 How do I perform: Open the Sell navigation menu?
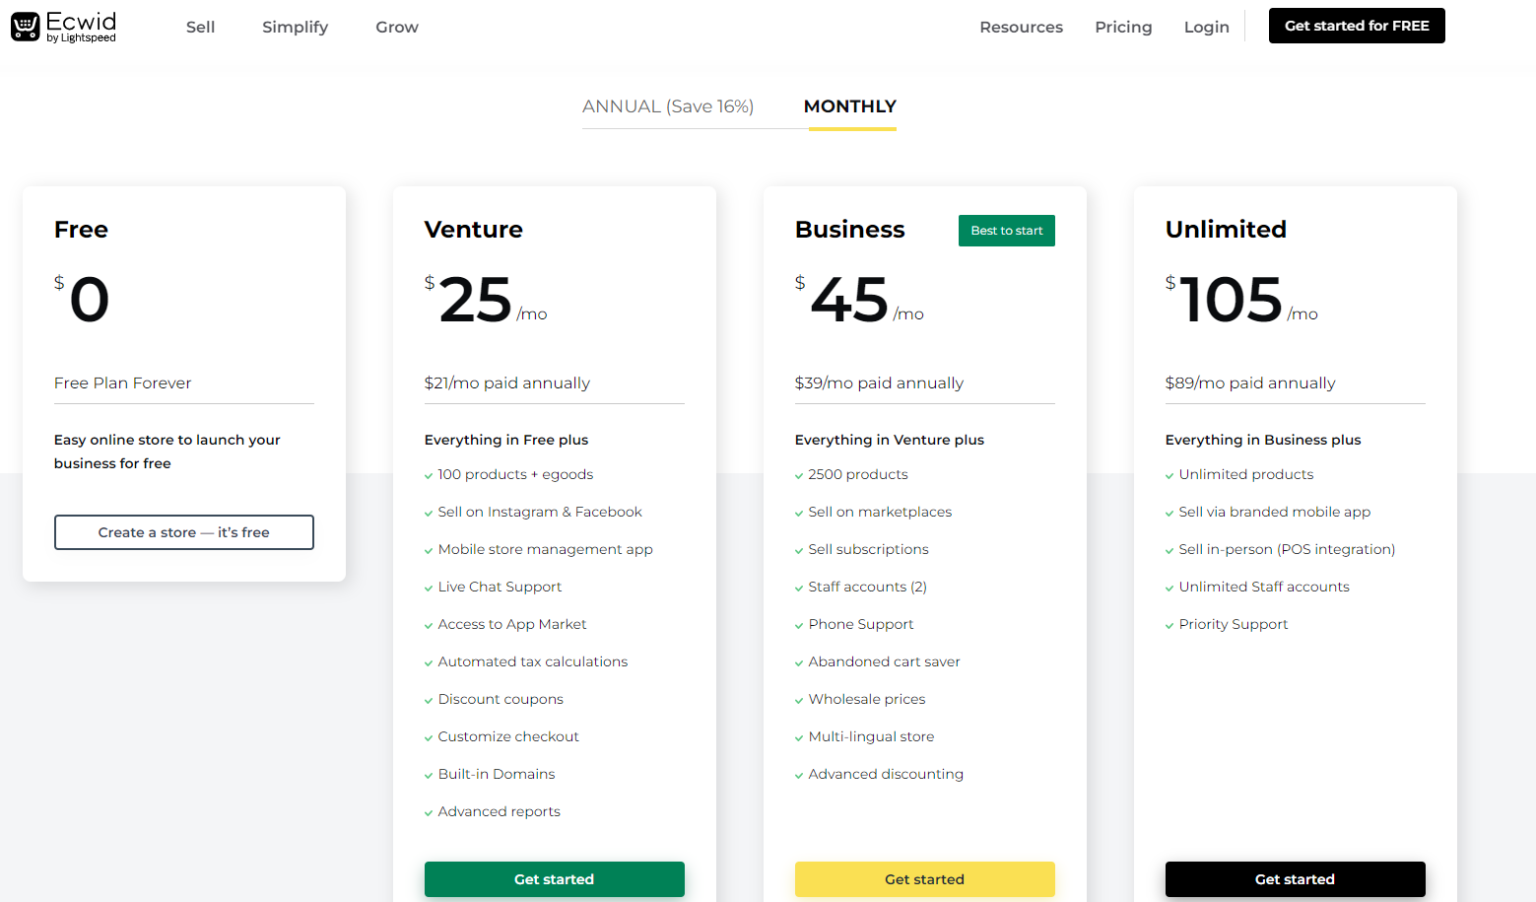click(x=200, y=27)
